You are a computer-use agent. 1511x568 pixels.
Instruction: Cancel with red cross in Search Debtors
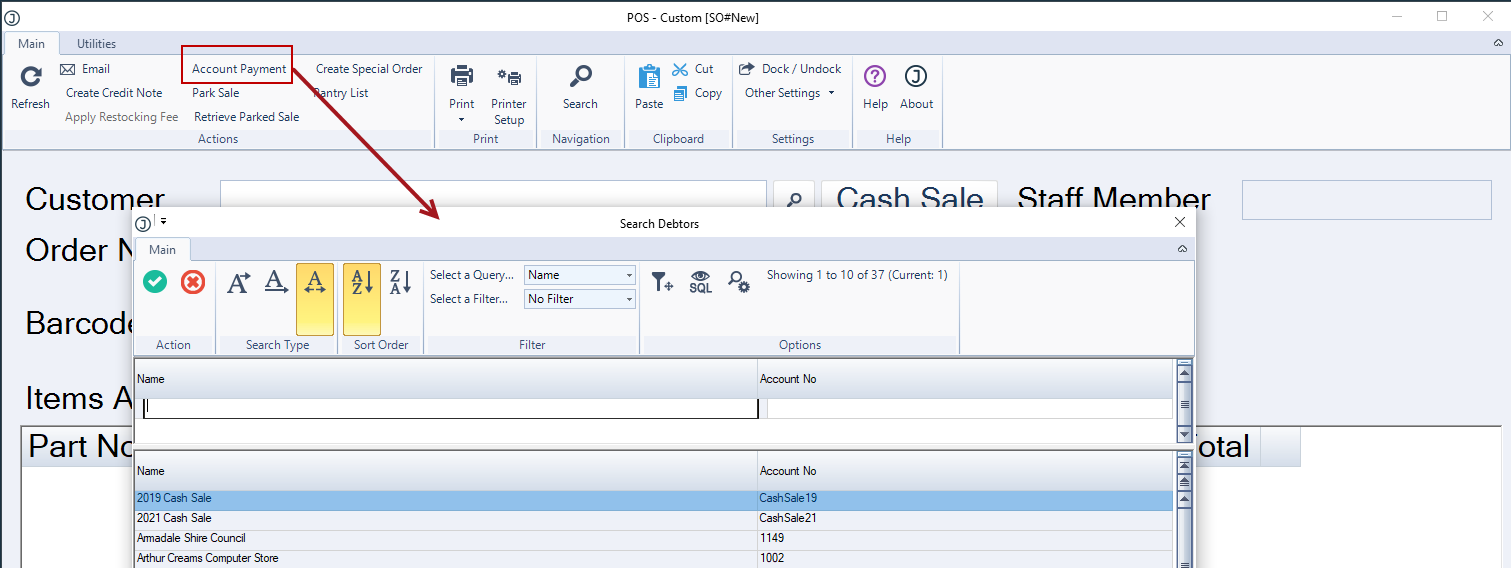(193, 282)
